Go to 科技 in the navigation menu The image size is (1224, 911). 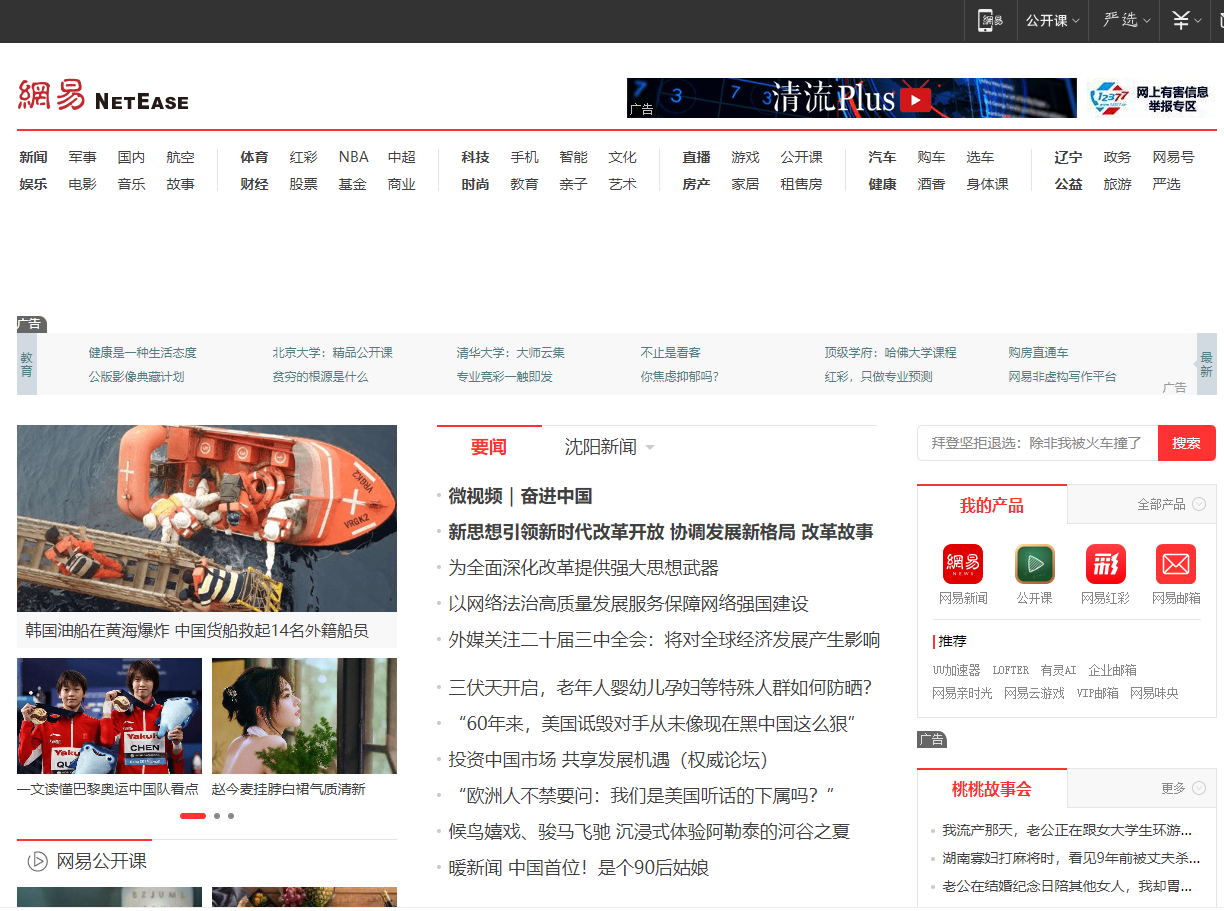[475, 157]
